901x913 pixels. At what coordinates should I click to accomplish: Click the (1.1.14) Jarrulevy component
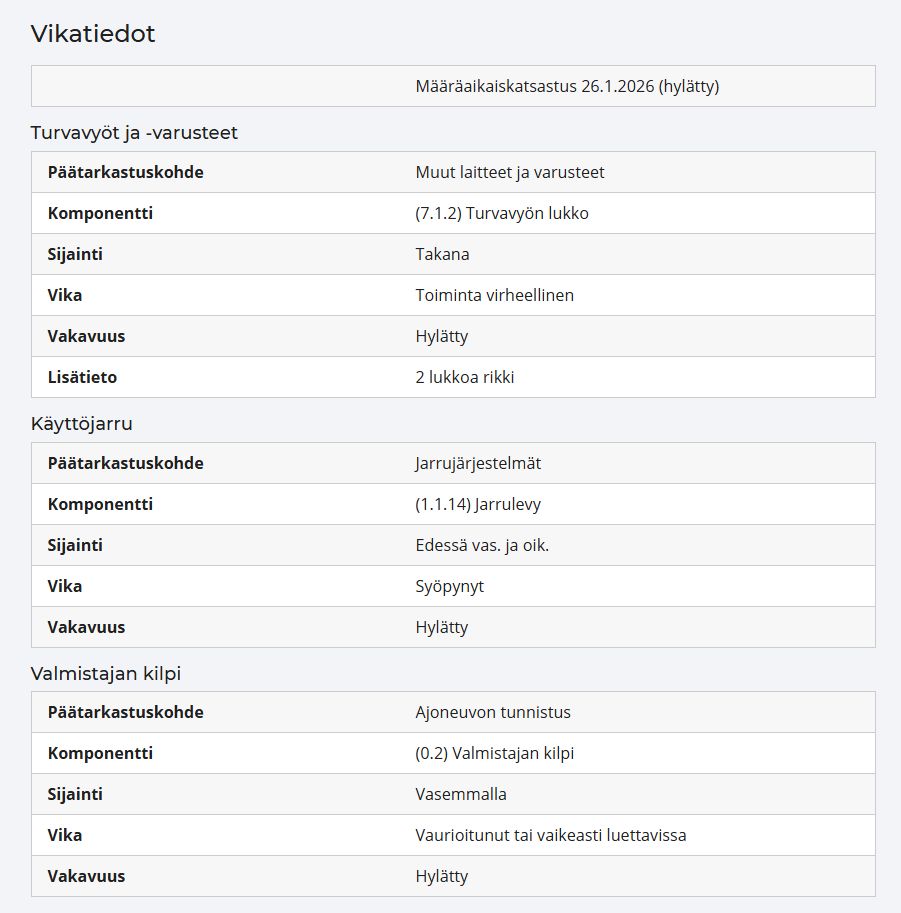478,504
